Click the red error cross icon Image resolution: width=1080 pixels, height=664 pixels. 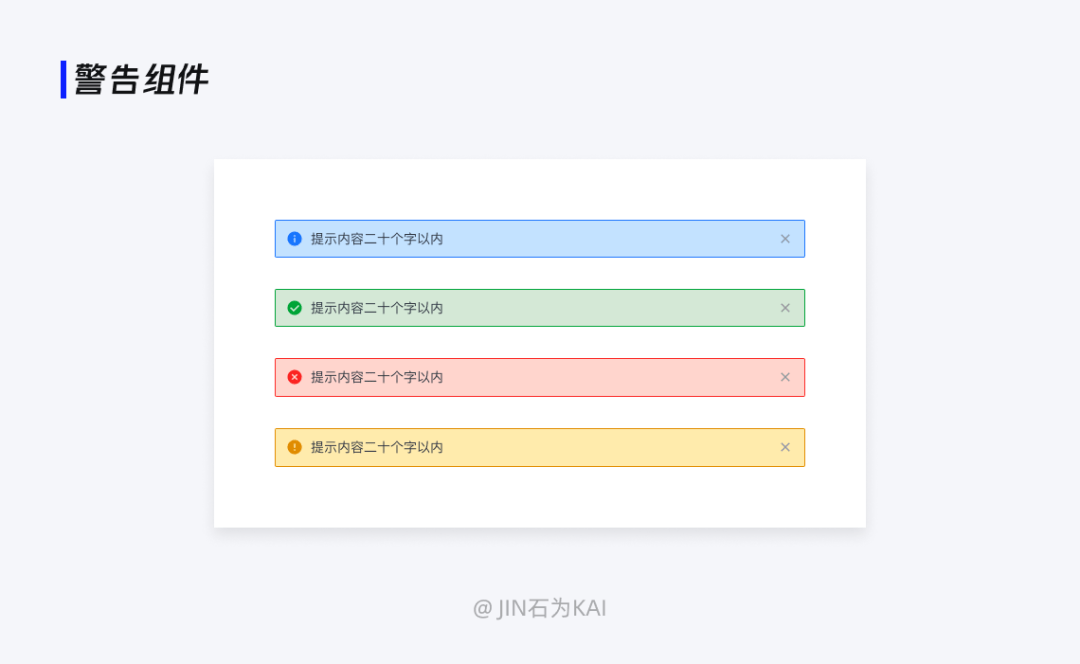[x=294, y=377]
